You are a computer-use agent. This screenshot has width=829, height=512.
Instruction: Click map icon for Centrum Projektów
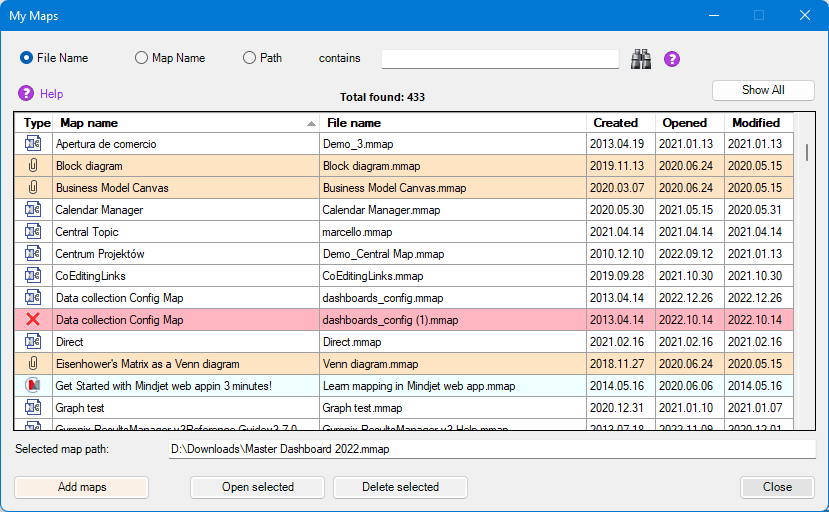click(x=33, y=253)
